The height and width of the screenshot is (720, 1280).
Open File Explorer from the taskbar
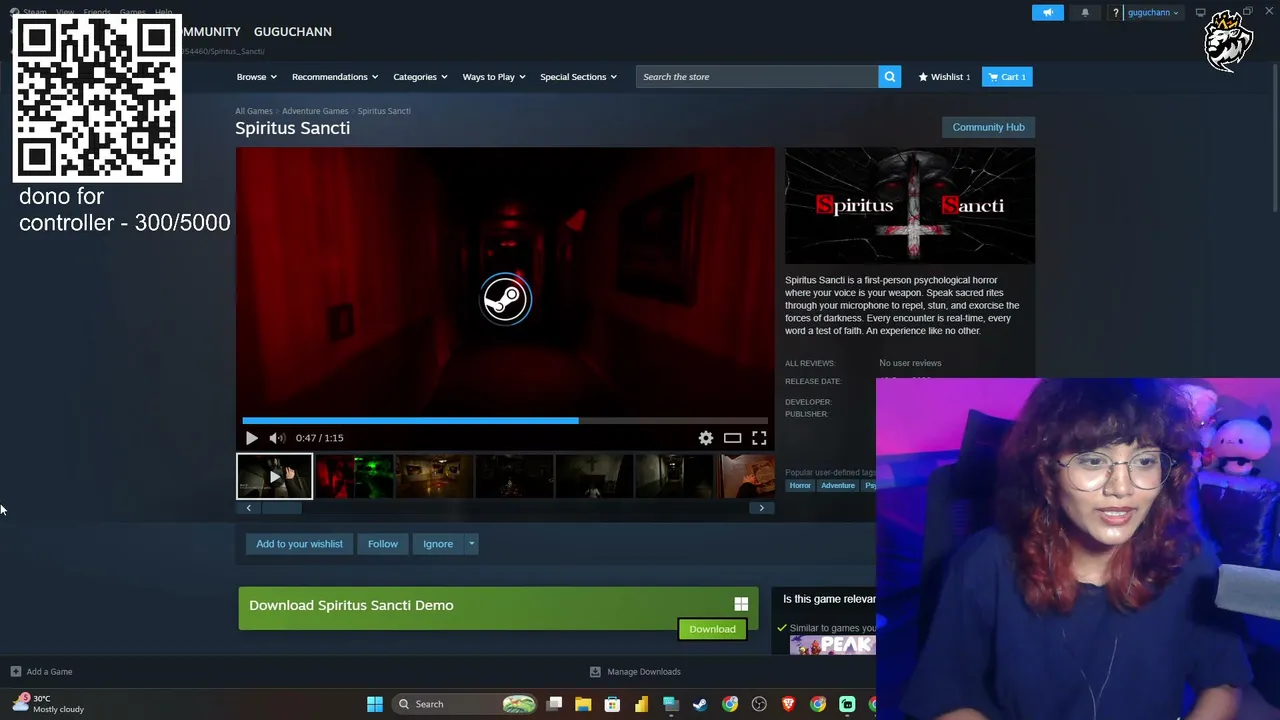coord(583,704)
